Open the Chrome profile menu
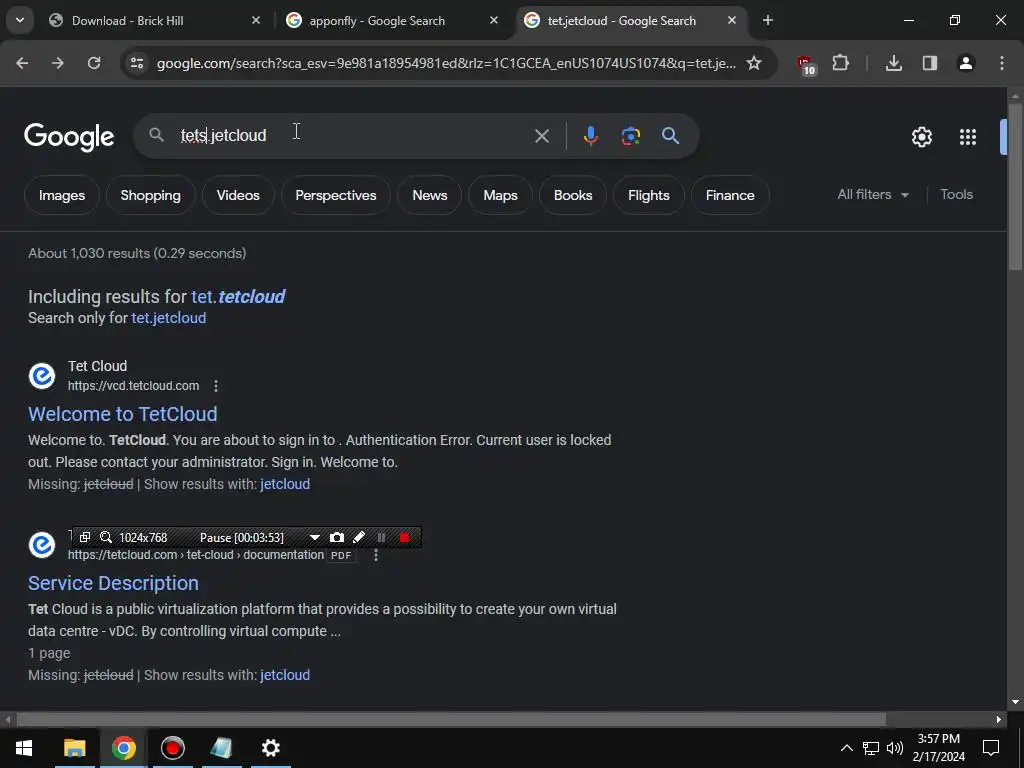Image resolution: width=1024 pixels, height=768 pixels. (x=966, y=63)
